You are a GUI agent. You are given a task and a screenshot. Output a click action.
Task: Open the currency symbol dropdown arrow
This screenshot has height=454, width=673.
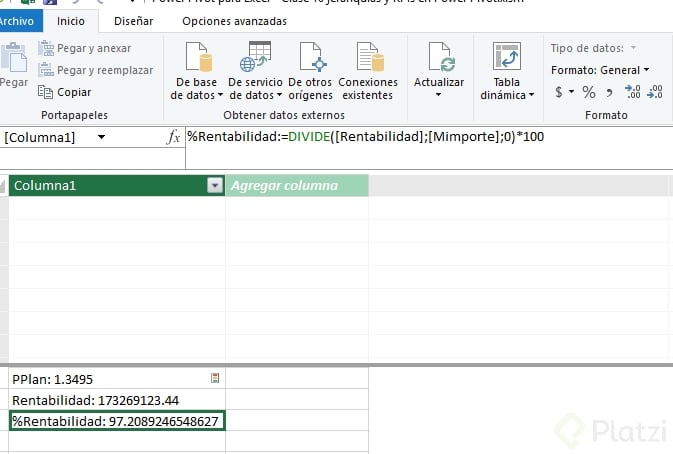tap(572, 92)
